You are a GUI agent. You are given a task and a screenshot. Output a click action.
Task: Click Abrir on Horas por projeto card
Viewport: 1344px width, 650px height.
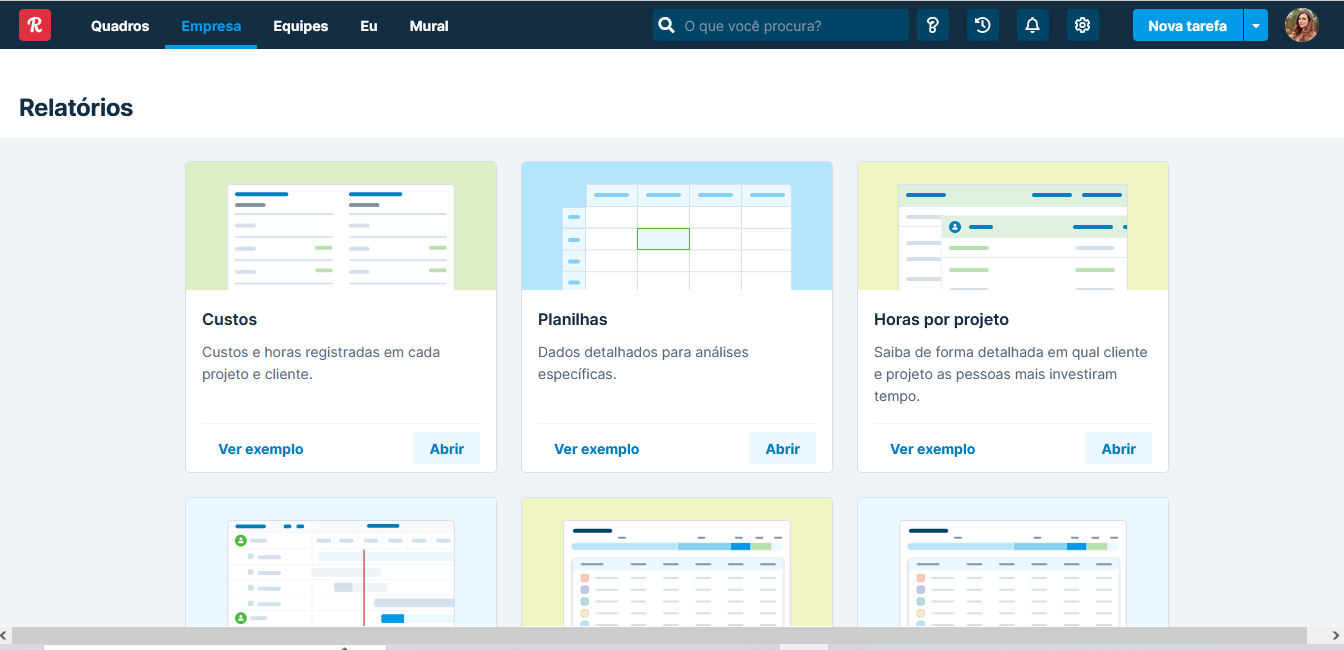pyautogui.click(x=1119, y=449)
